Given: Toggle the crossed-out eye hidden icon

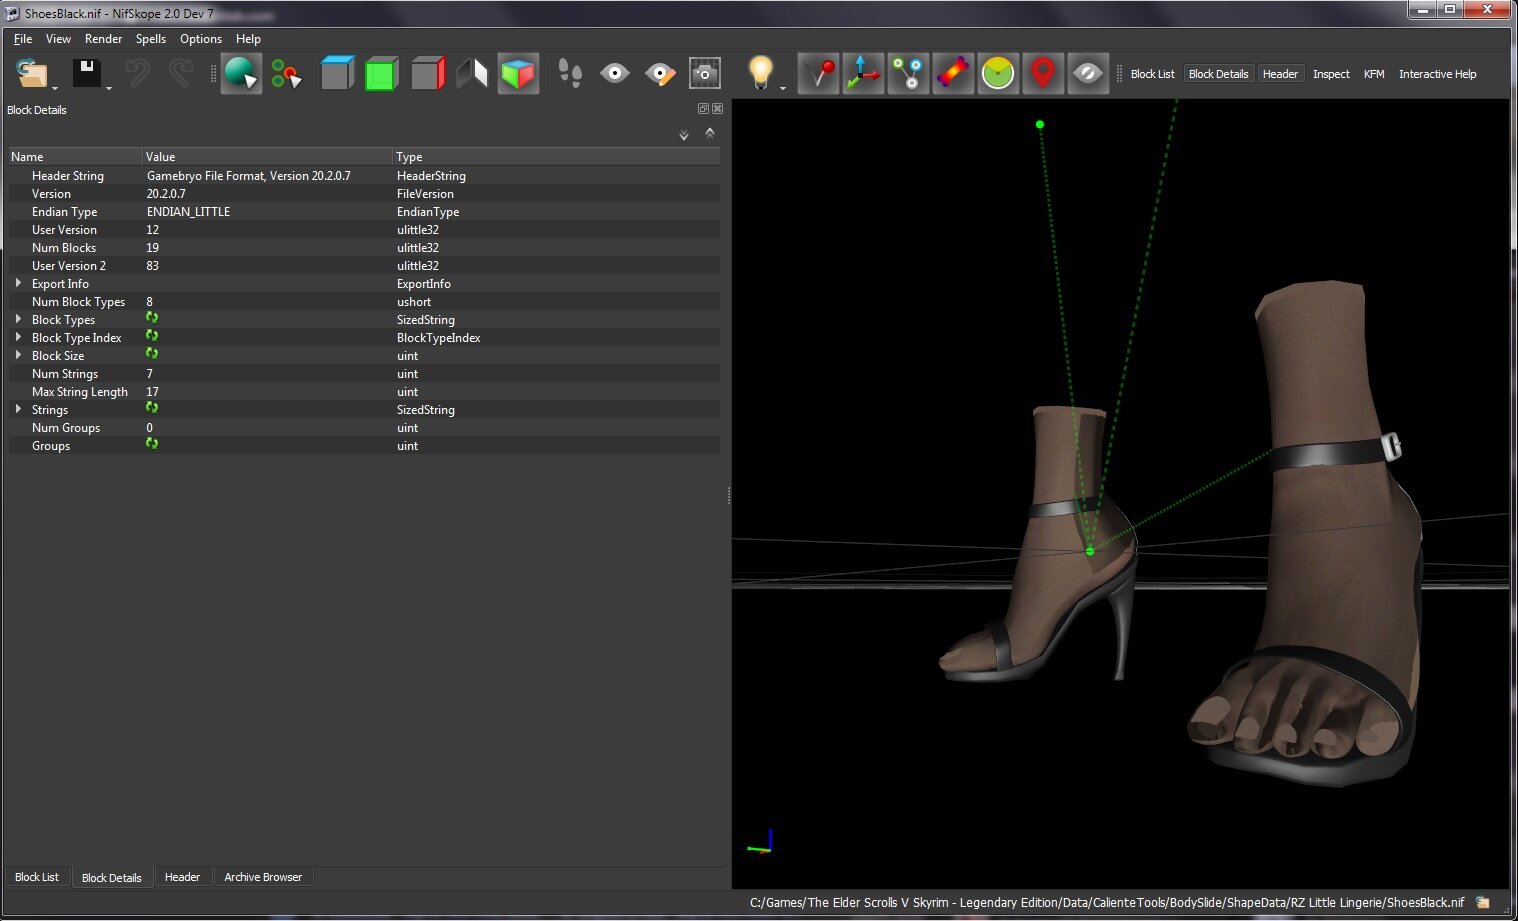Looking at the screenshot, I should [1088, 74].
